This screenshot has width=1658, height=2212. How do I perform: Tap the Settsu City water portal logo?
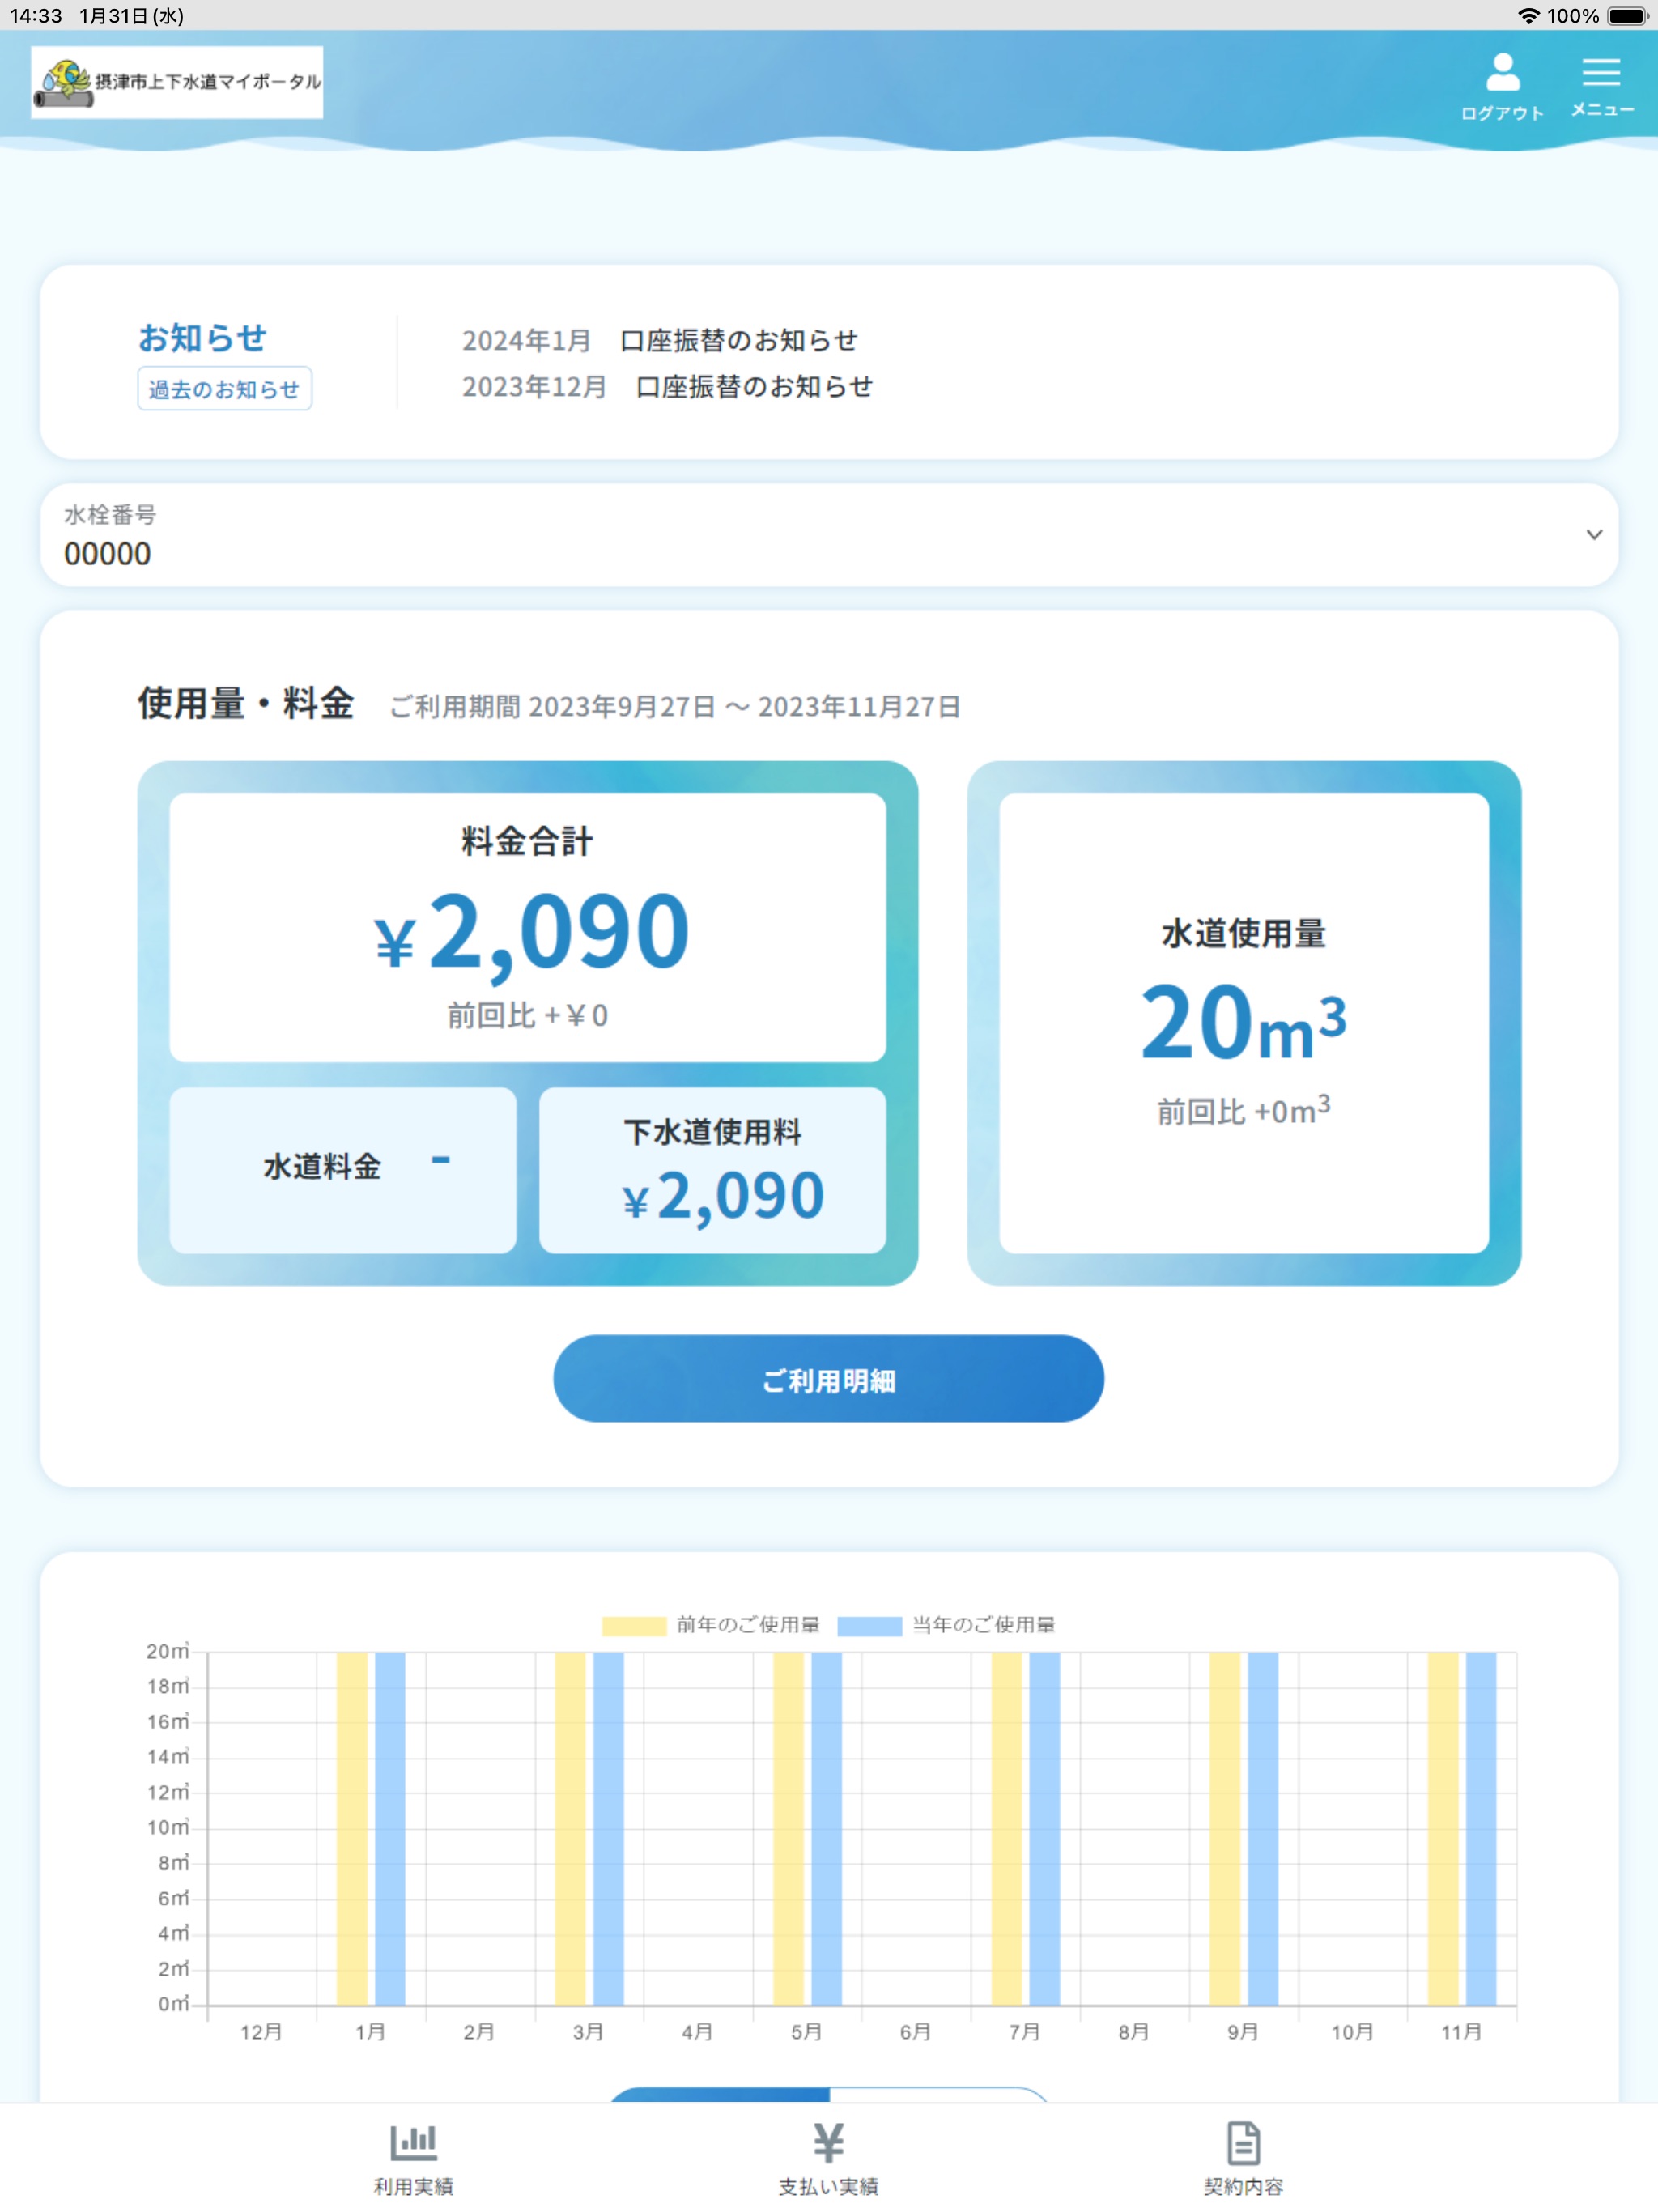point(177,82)
